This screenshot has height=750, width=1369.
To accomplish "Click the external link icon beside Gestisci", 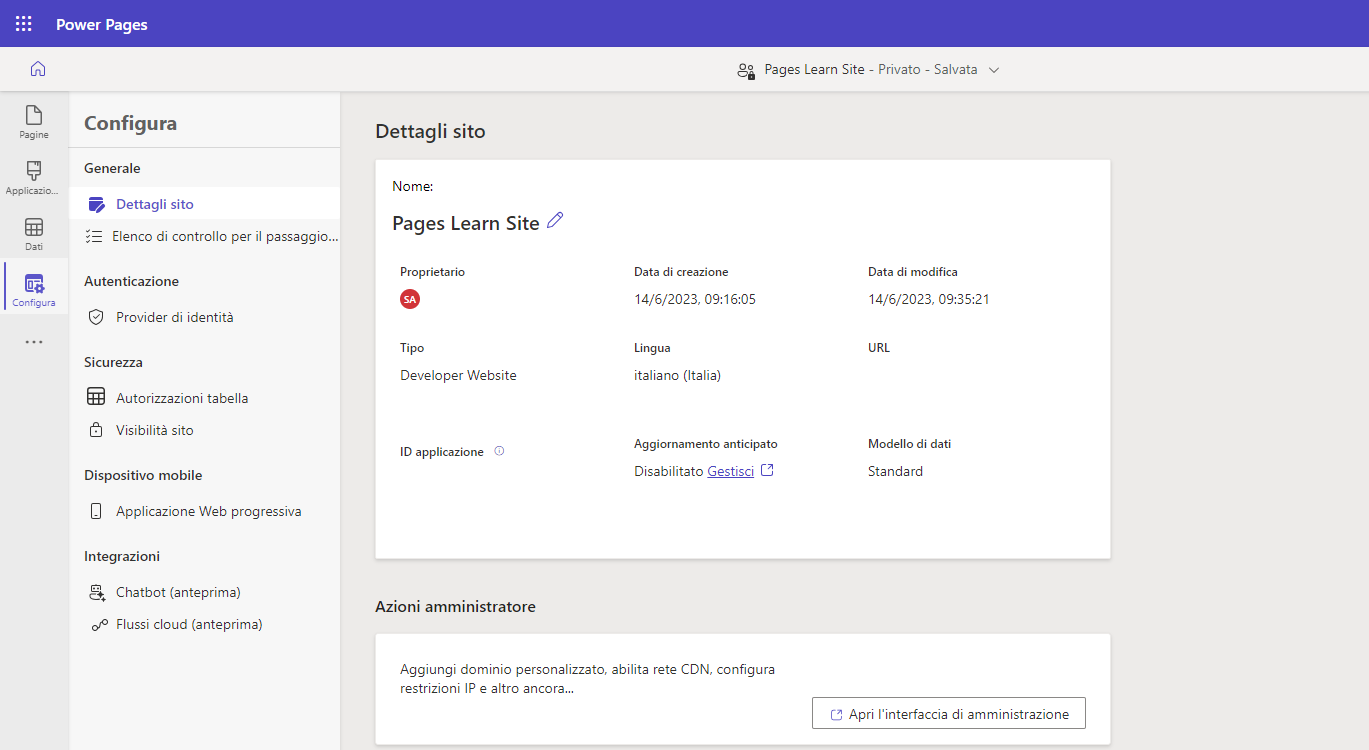I will click(x=767, y=470).
